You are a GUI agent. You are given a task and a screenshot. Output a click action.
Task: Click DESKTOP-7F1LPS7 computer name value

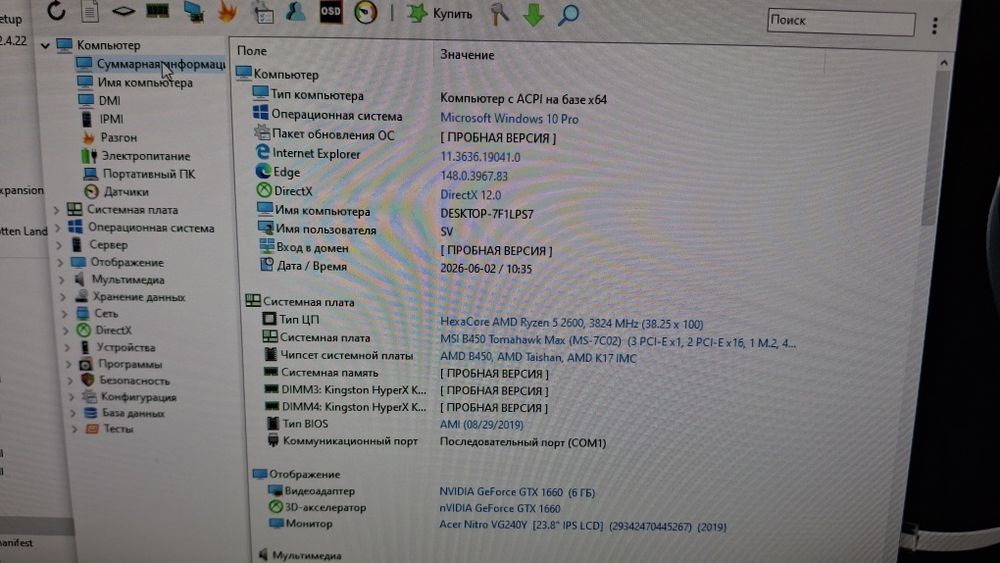[487, 214]
